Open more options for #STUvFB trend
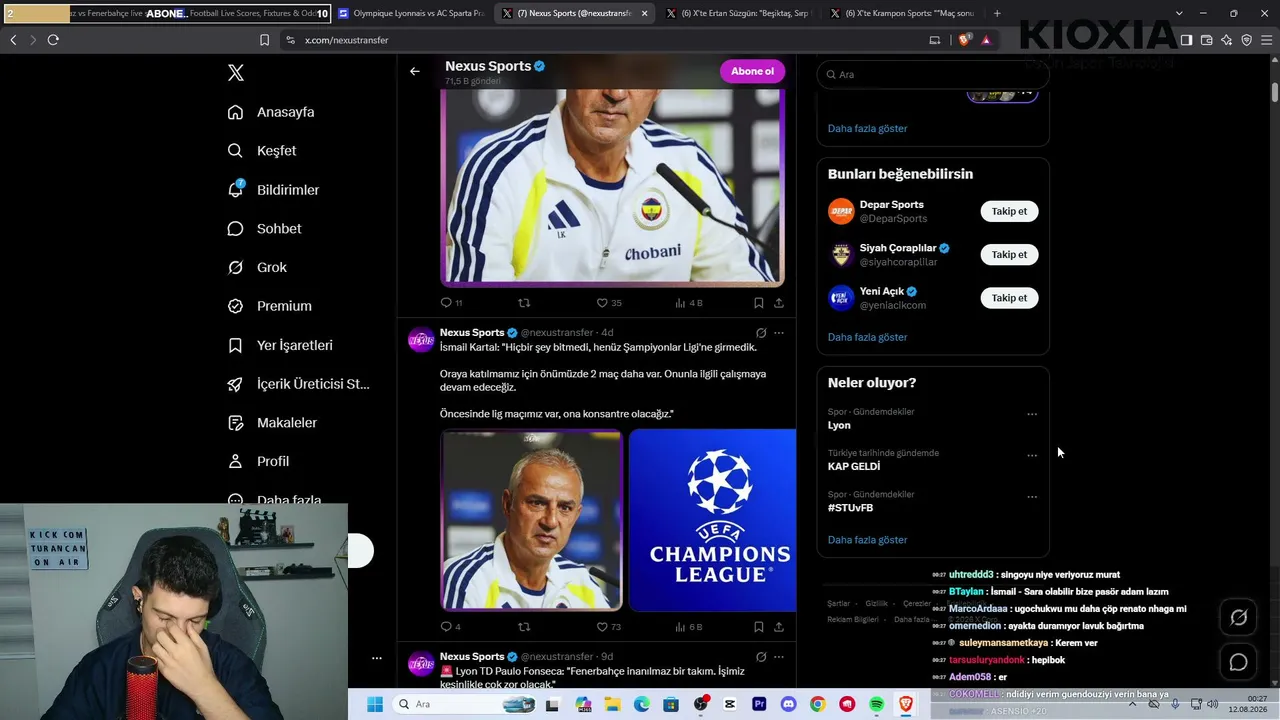 tap(1032, 496)
